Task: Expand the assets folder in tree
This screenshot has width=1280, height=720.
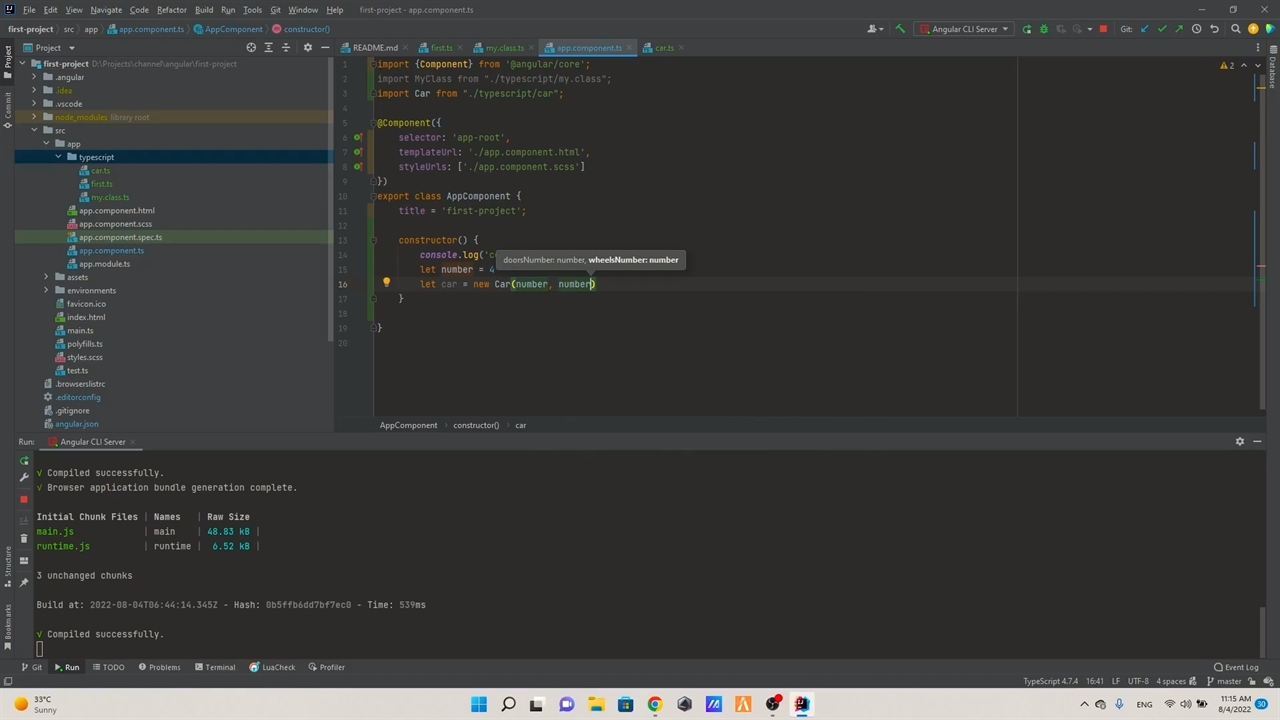Action: [46, 277]
